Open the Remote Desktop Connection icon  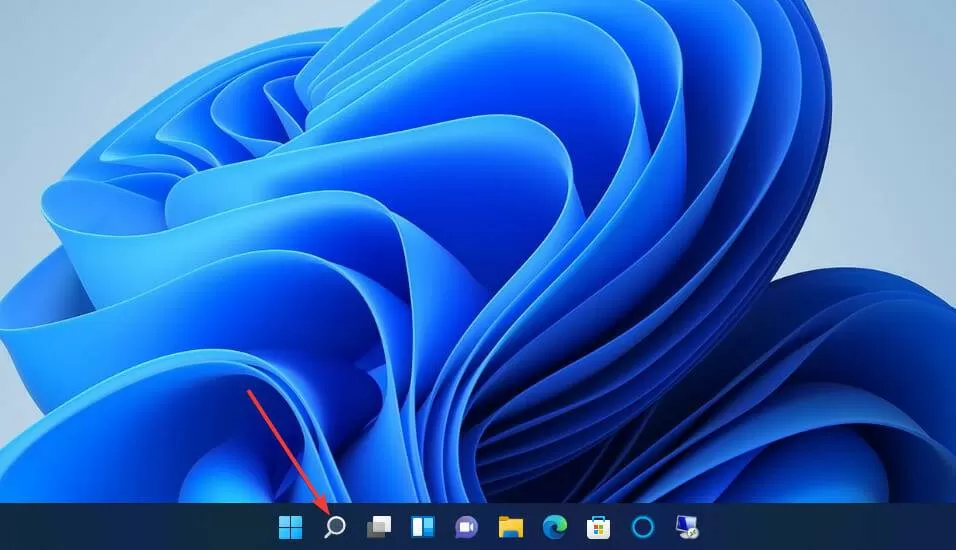click(x=687, y=527)
